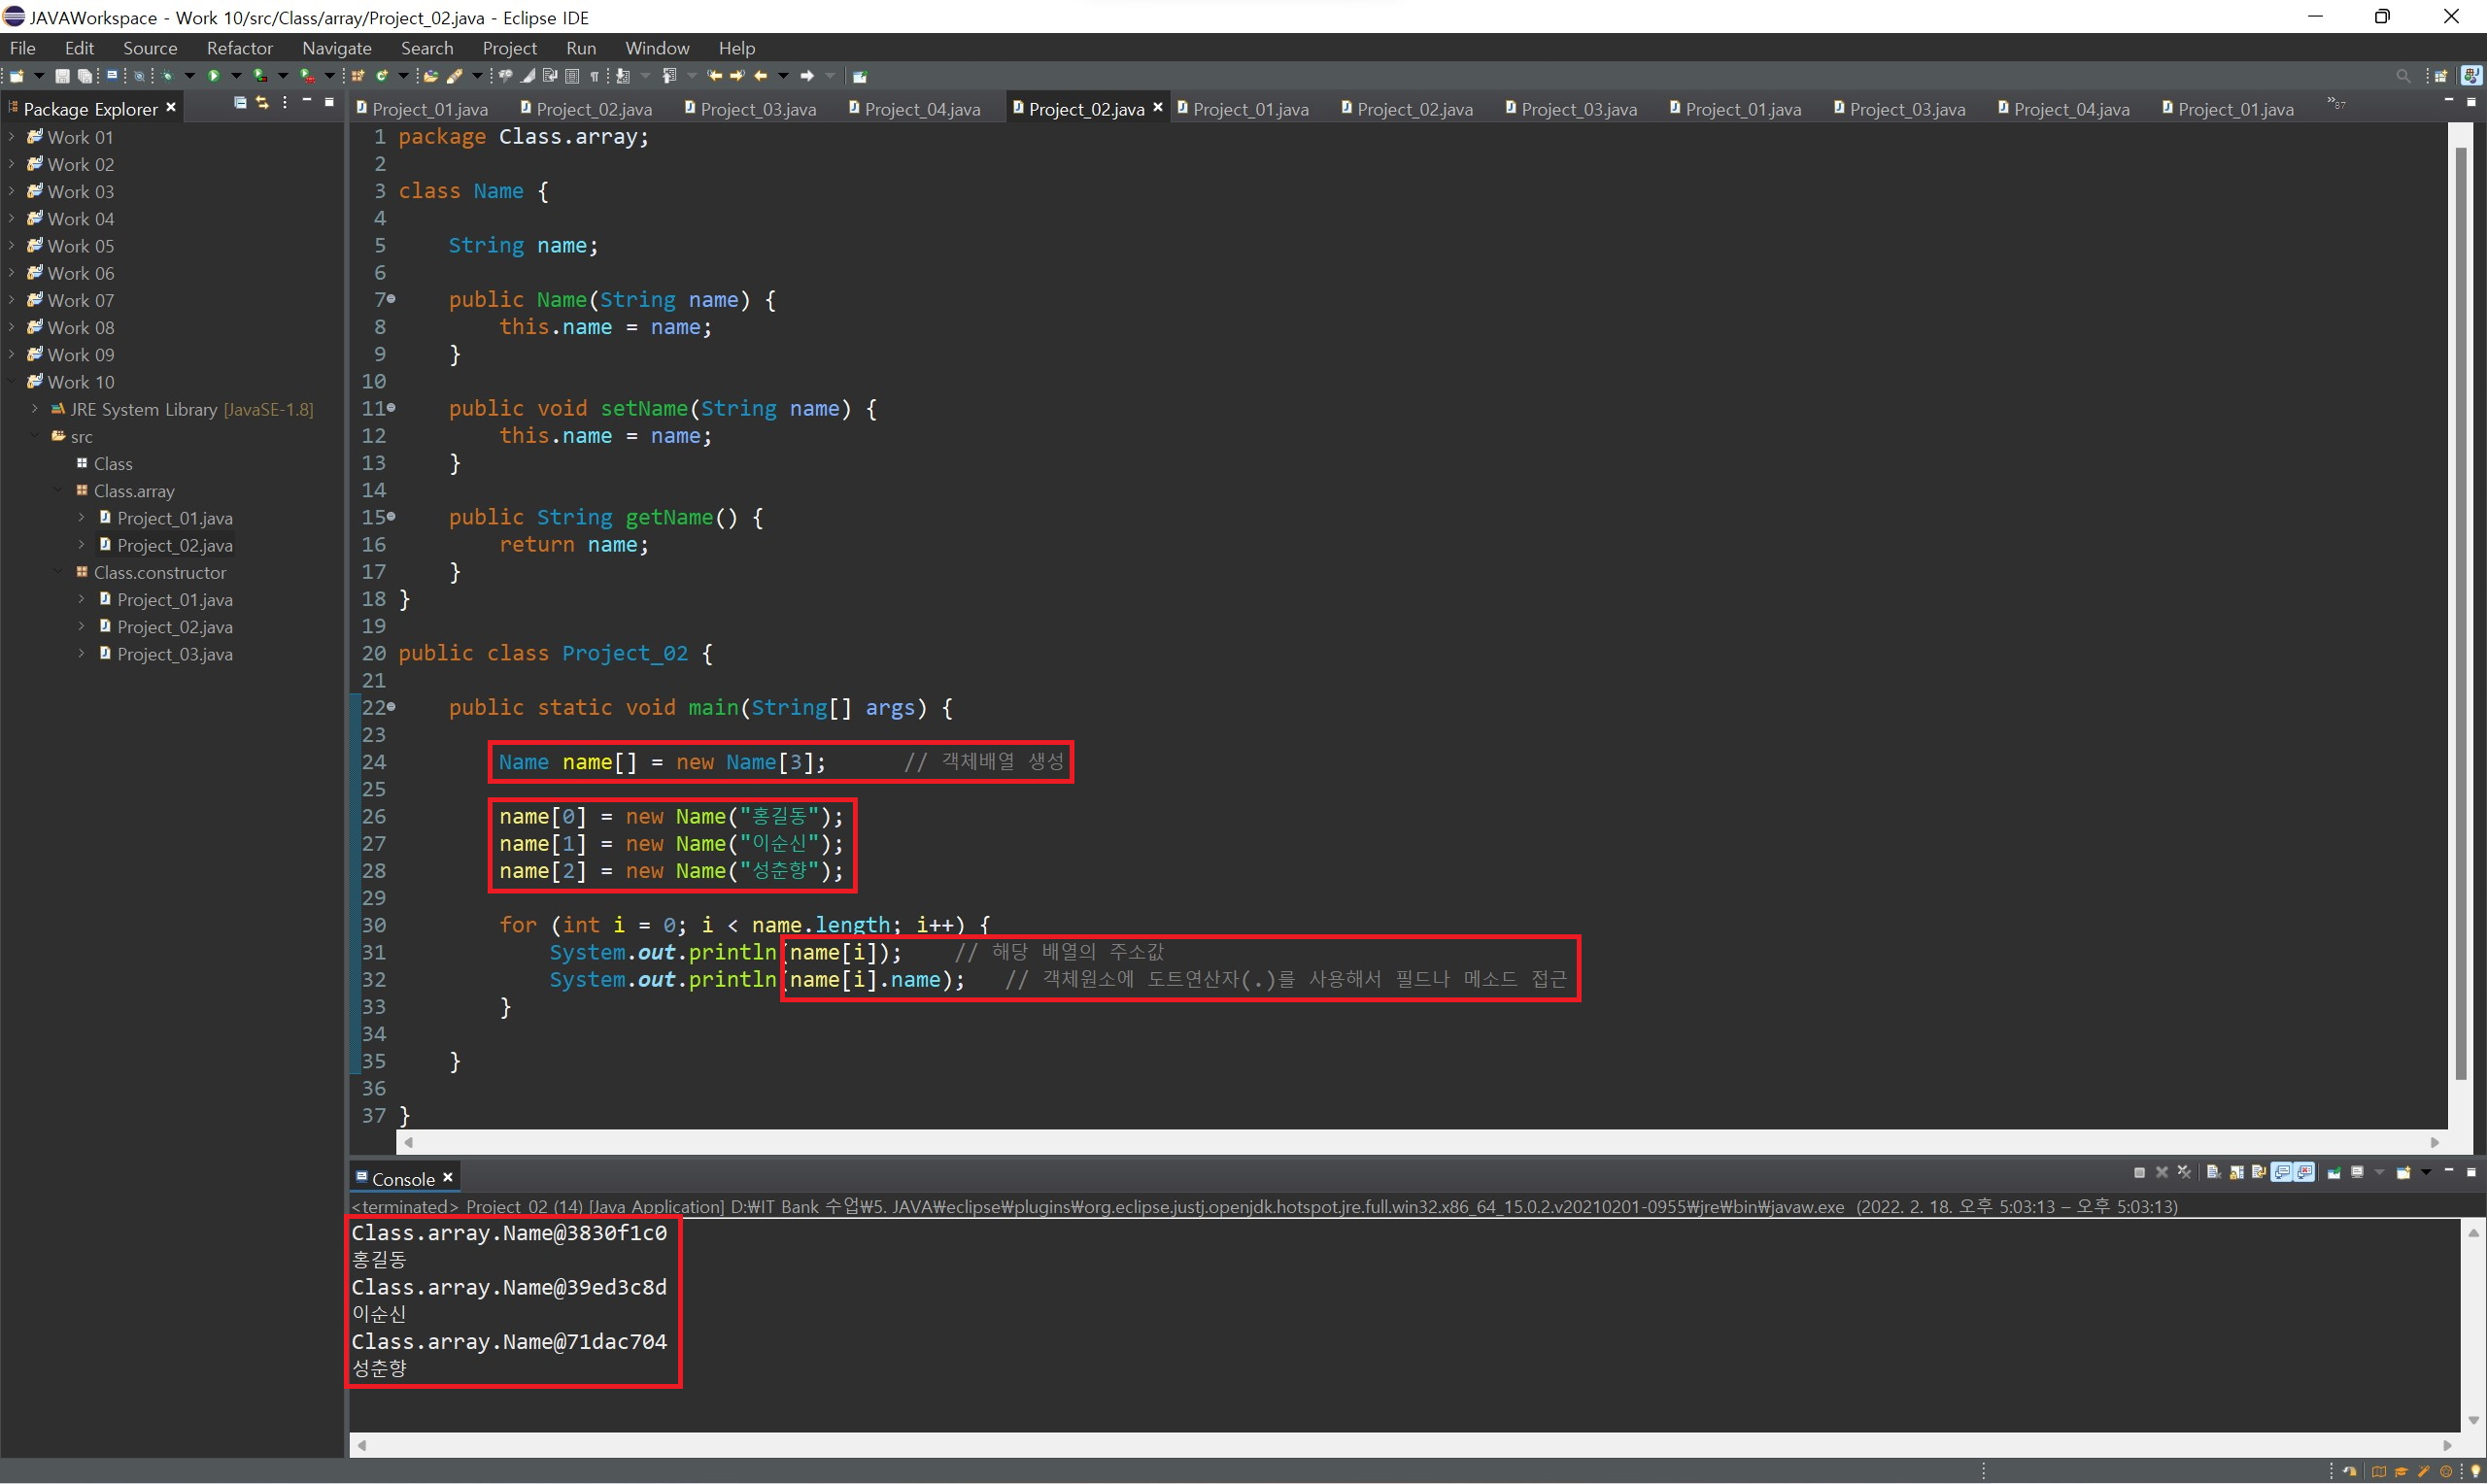Expand JRE System Library node

tap(35, 409)
